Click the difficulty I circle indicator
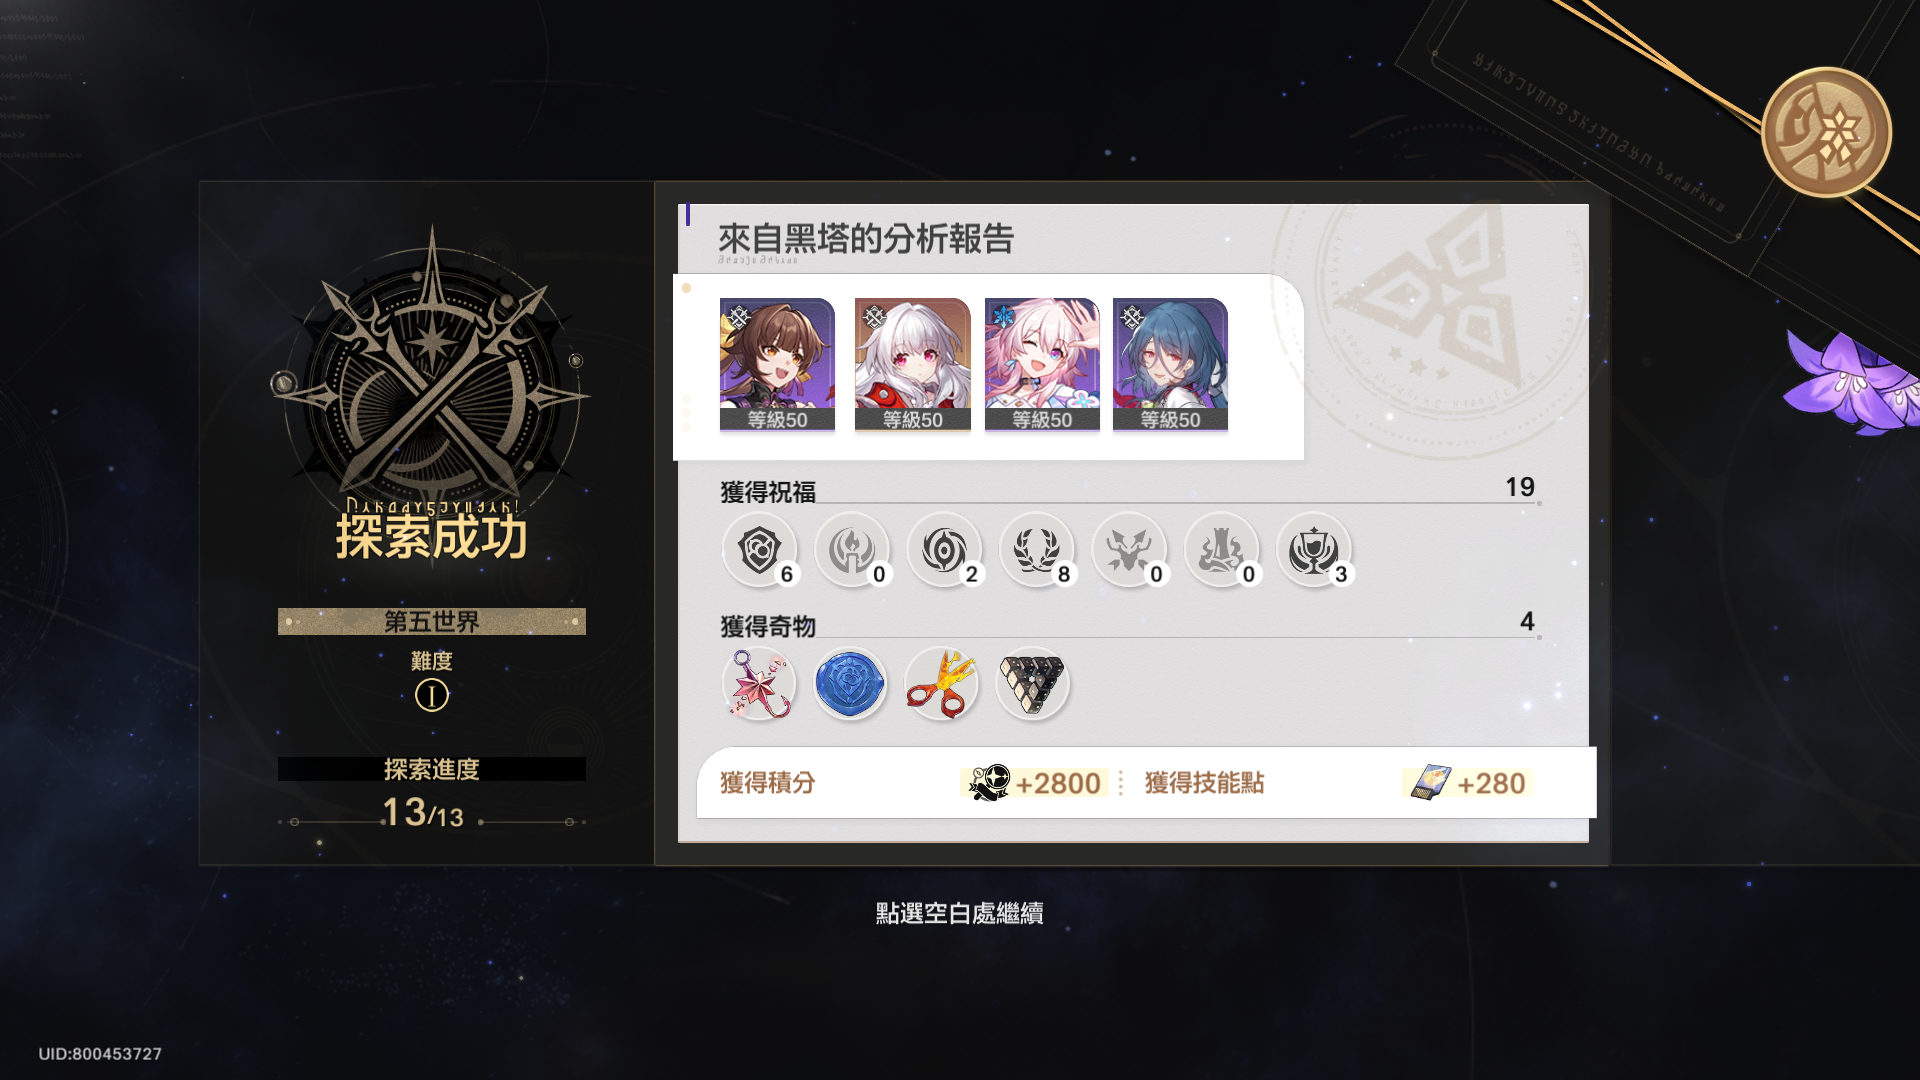1920x1080 pixels. click(432, 695)
